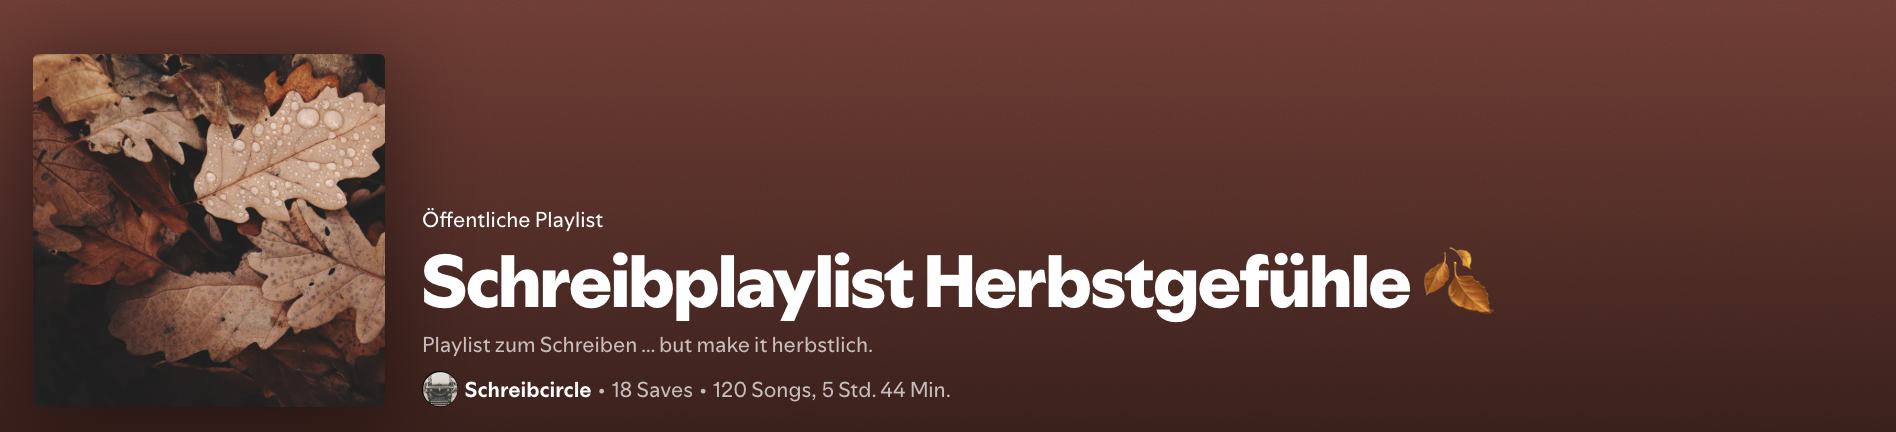Open the oak leaves playlist cover image
This screenshot has height=432, width=1896.
point(209,230)
